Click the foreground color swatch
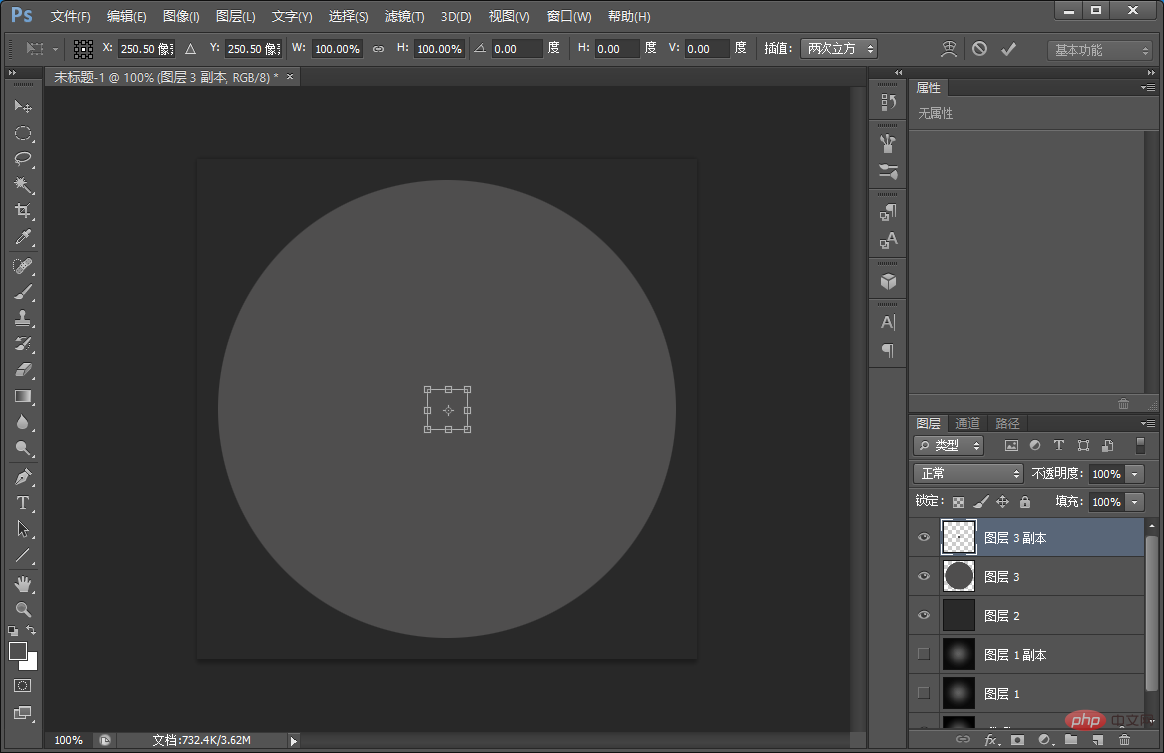Screen dimensions: 1164x753 [x=18, y=651]
